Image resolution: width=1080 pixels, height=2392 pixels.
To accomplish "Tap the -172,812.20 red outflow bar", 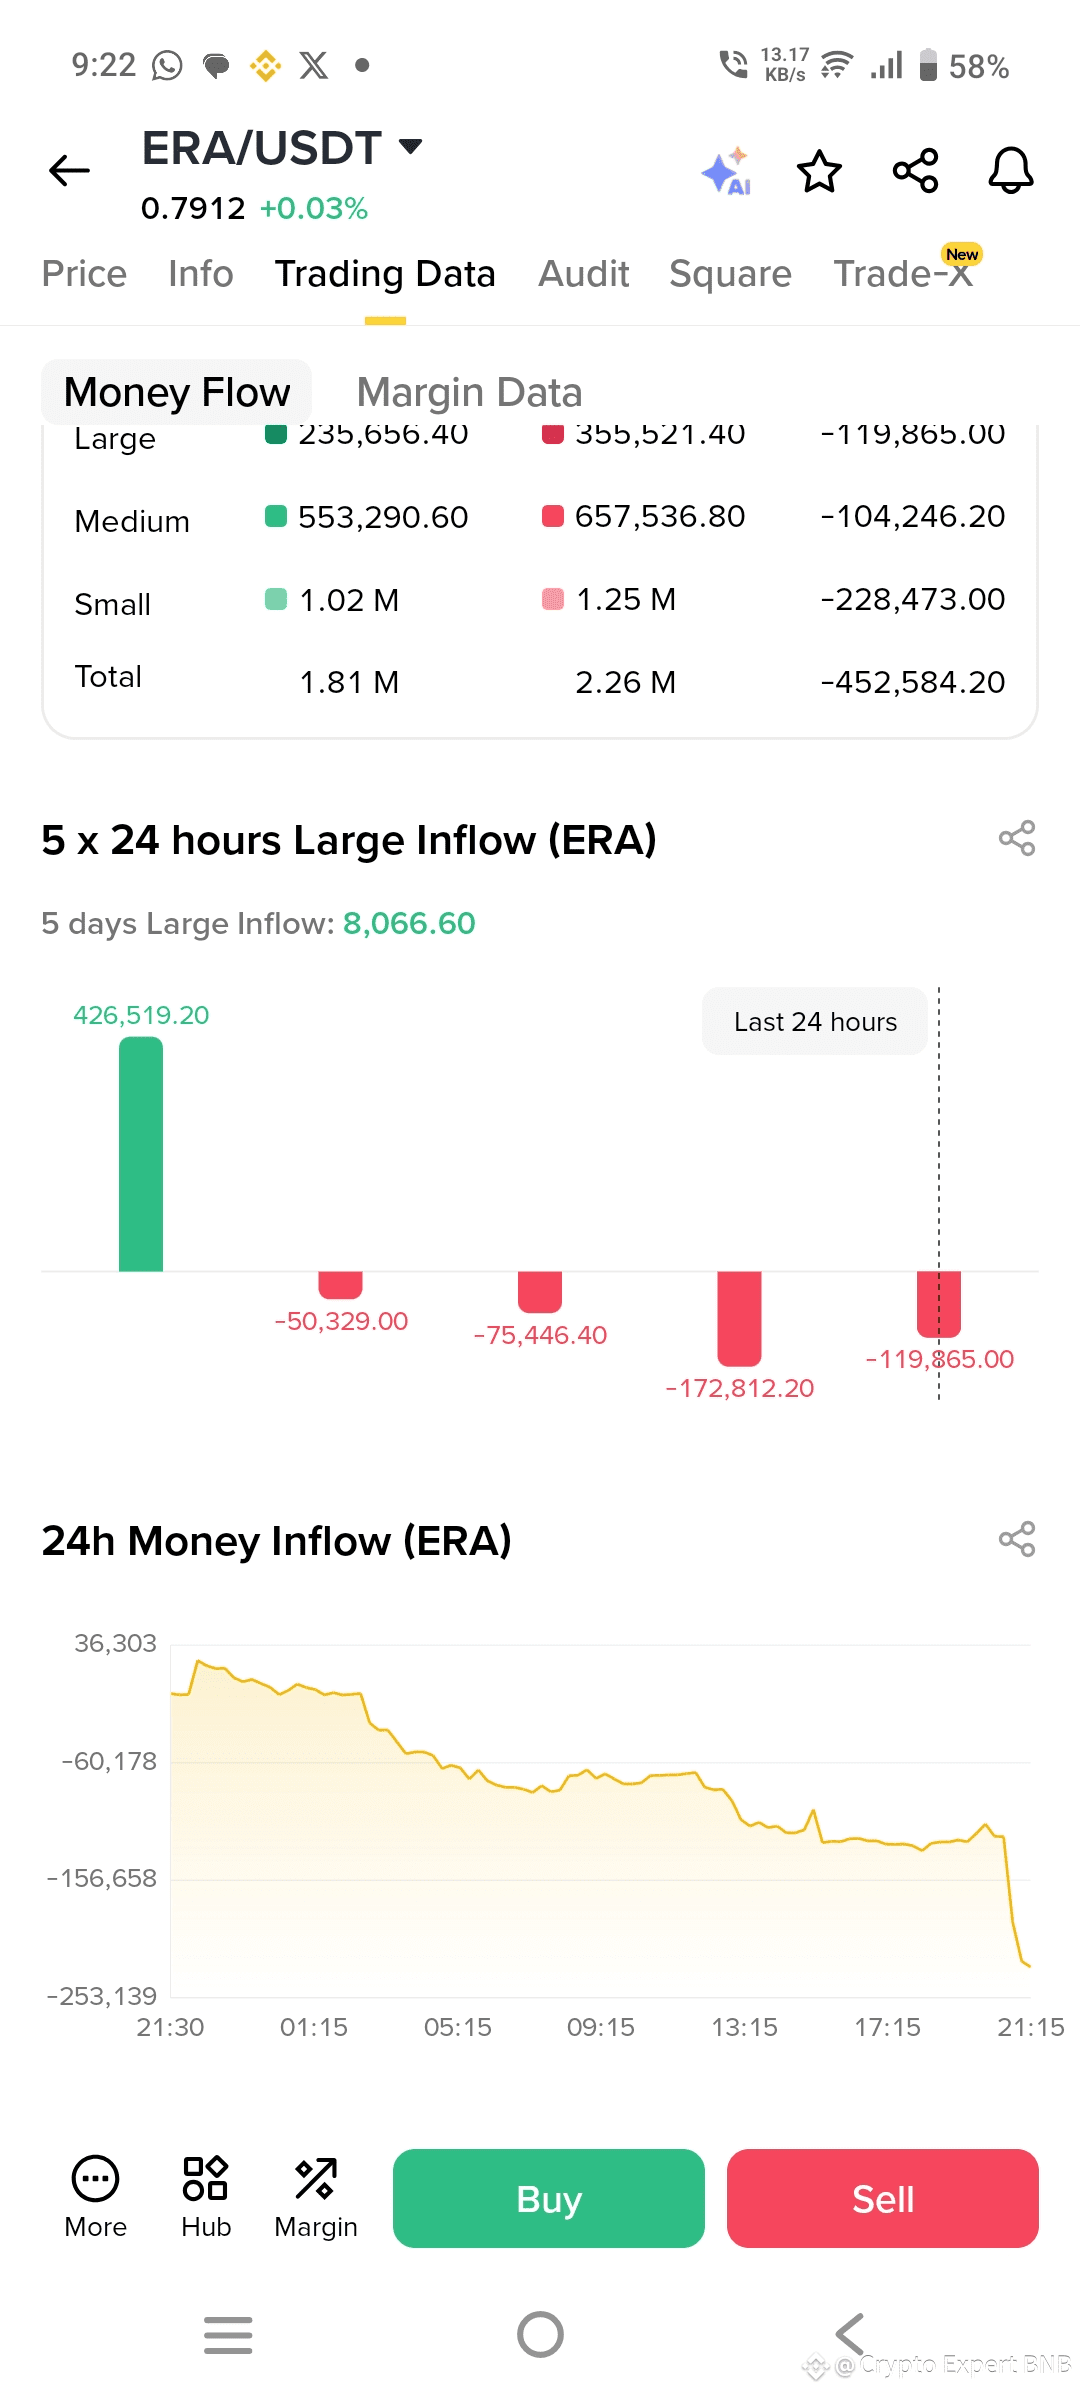I will (x=739, y=1318).
